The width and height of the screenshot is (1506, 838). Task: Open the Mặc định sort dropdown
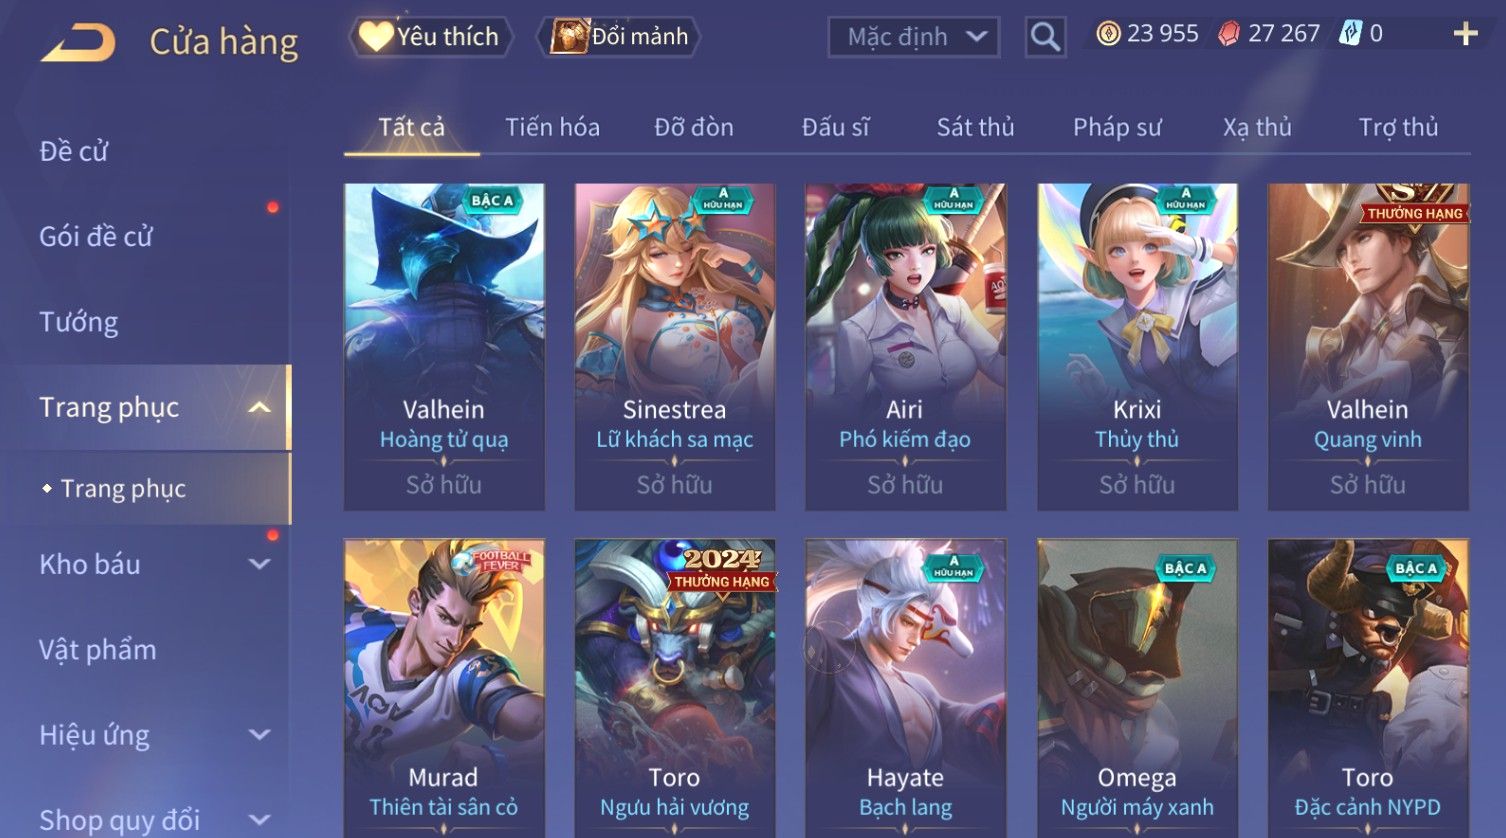[914, 37]
